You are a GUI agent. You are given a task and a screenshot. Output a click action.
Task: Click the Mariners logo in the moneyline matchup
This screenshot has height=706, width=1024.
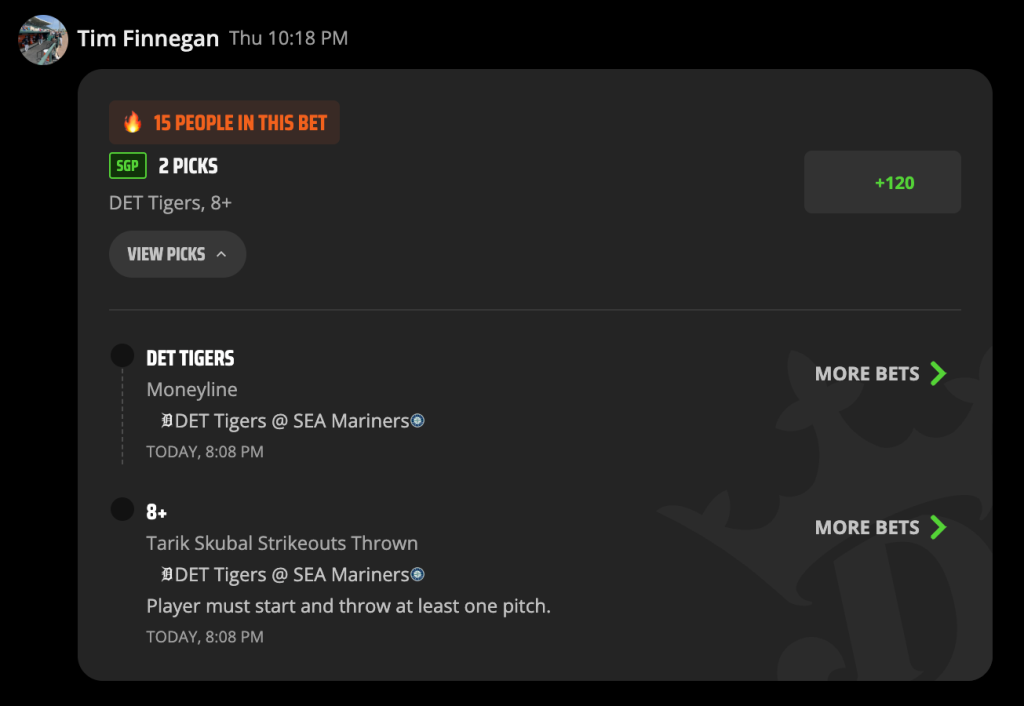(x=417, y=421)
